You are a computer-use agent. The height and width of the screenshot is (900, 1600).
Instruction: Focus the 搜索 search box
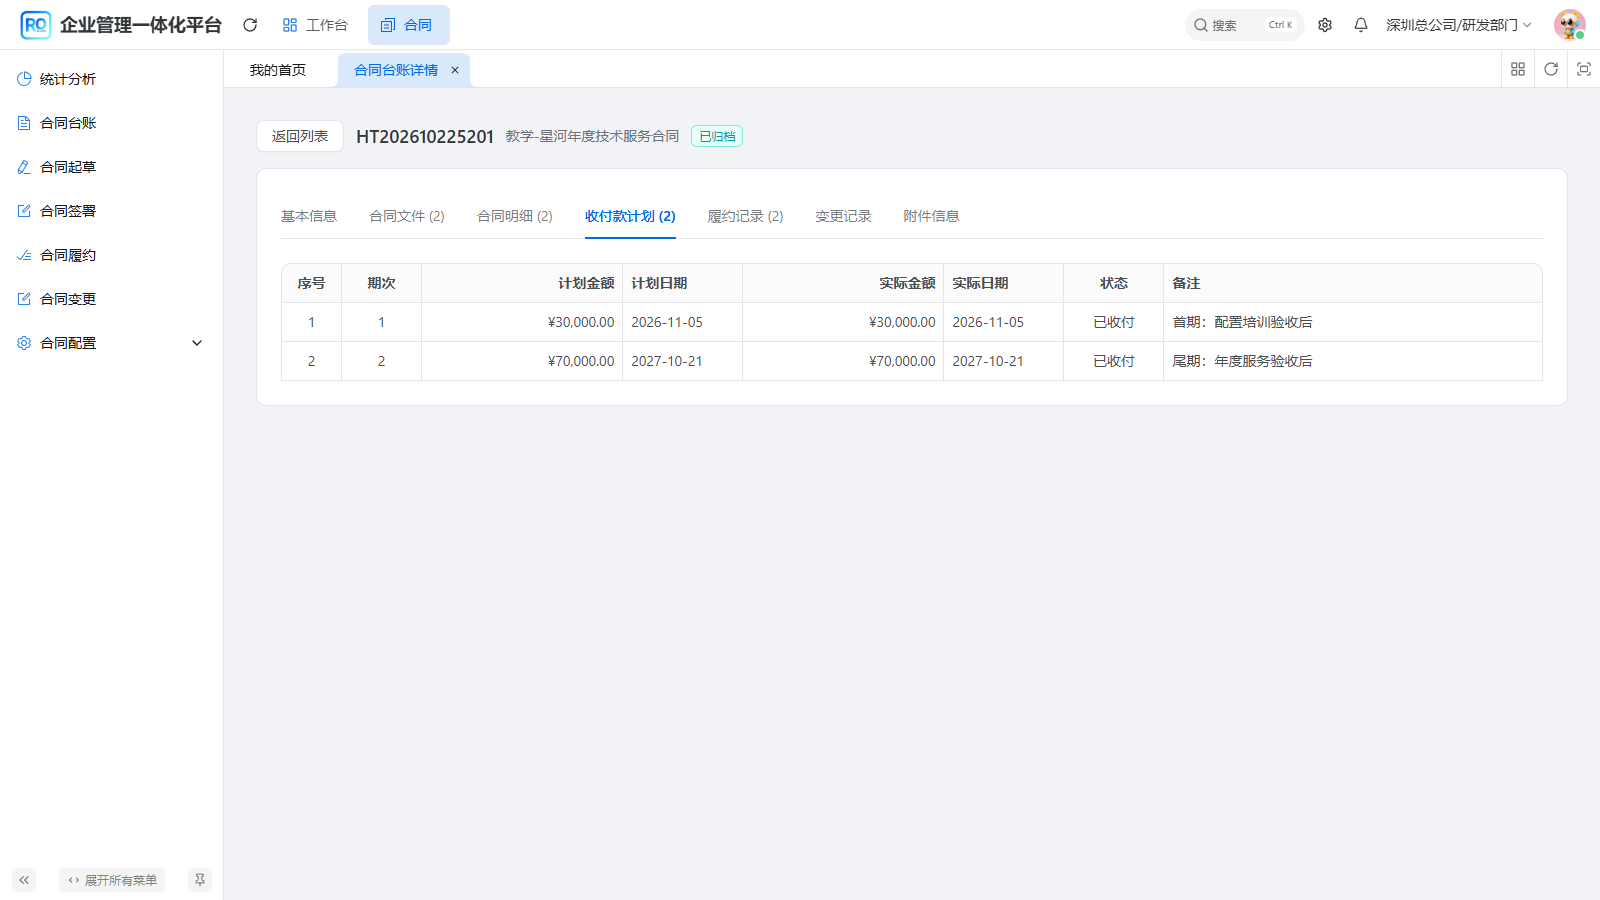tap(1244, 25)
